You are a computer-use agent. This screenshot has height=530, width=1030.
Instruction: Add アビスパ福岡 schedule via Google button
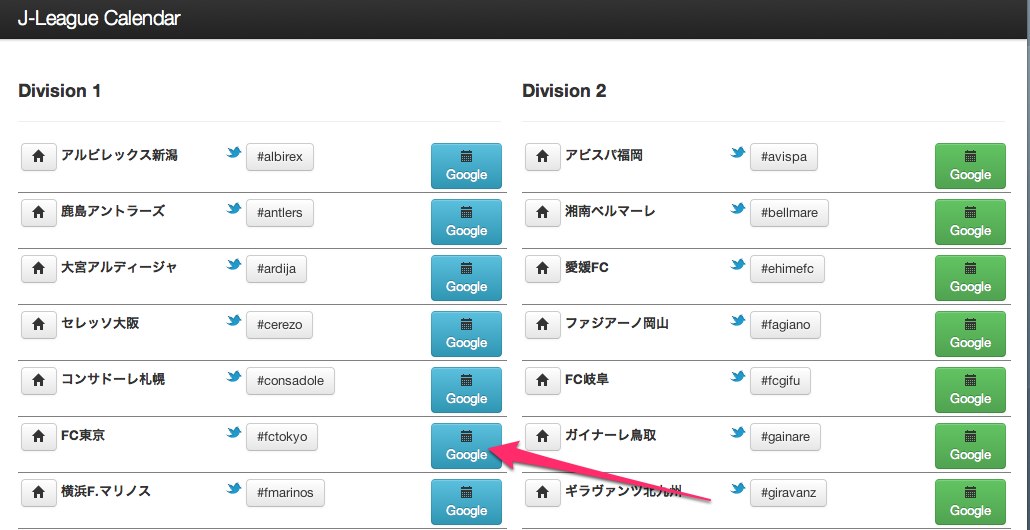pos(970,166)
